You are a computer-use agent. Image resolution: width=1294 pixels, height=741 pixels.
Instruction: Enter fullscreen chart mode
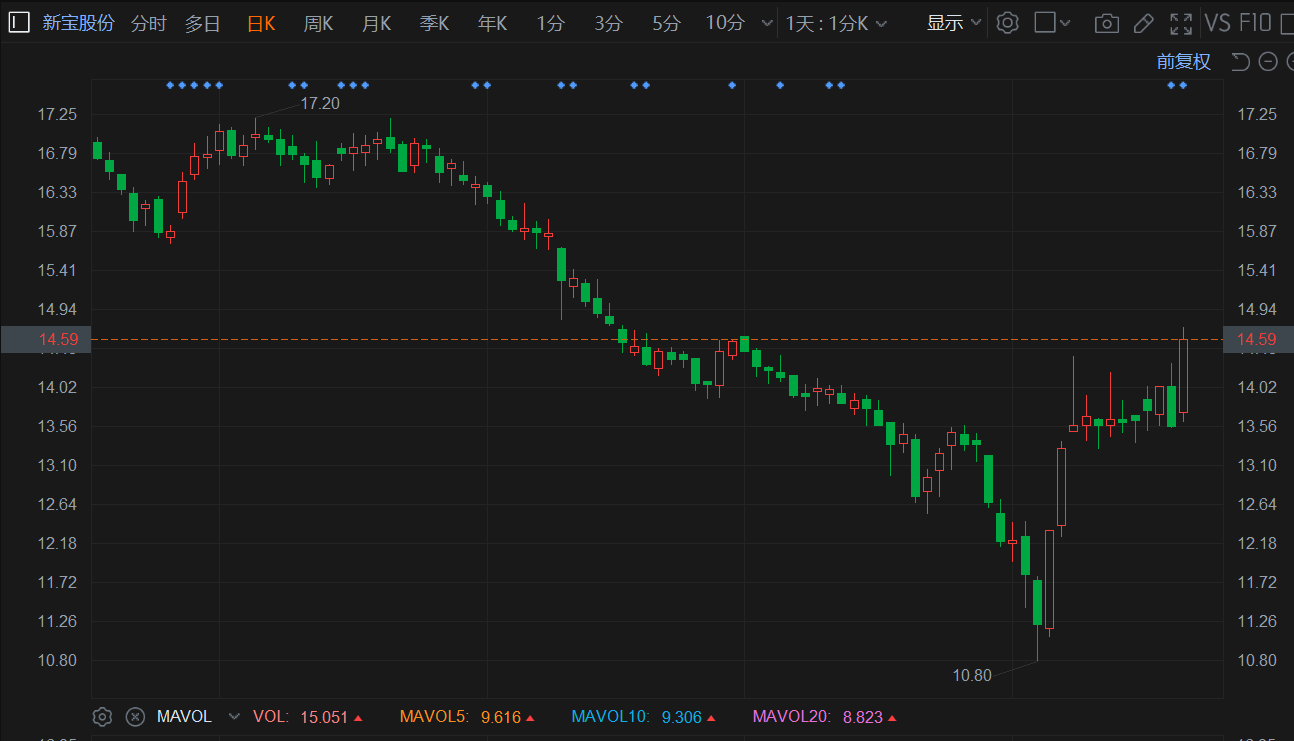(1181, 23)
